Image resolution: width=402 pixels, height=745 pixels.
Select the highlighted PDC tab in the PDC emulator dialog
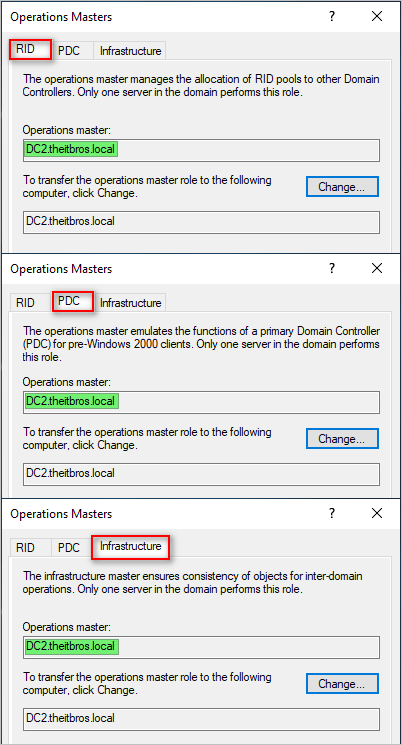(x=72, y=301)
